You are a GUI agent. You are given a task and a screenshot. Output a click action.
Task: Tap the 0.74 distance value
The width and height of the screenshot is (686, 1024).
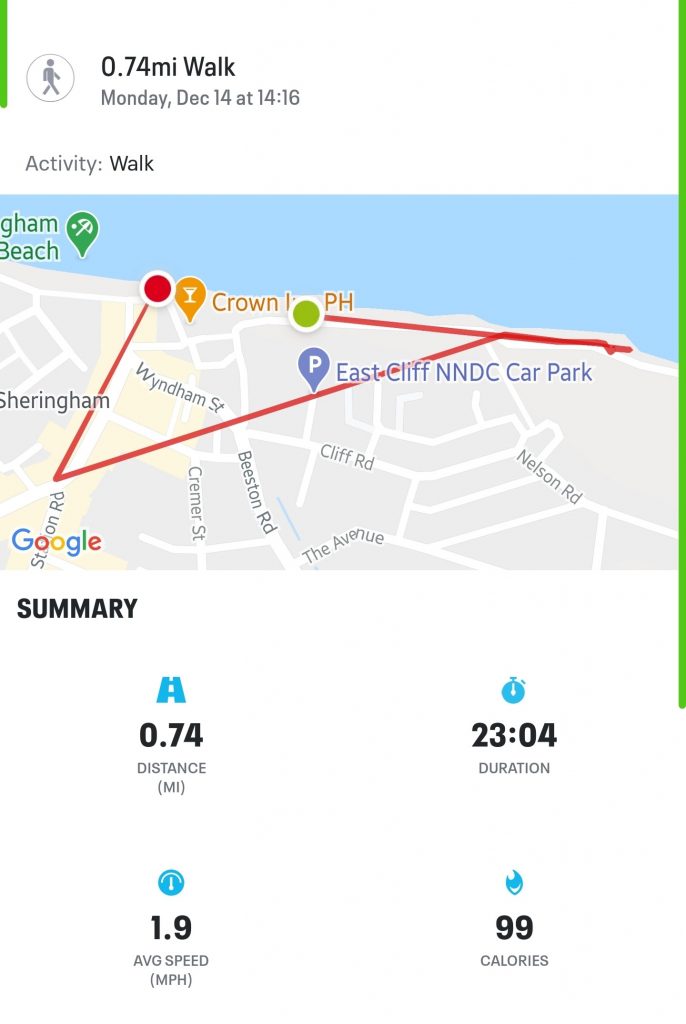pyautogui.click(x=171, y=735)
